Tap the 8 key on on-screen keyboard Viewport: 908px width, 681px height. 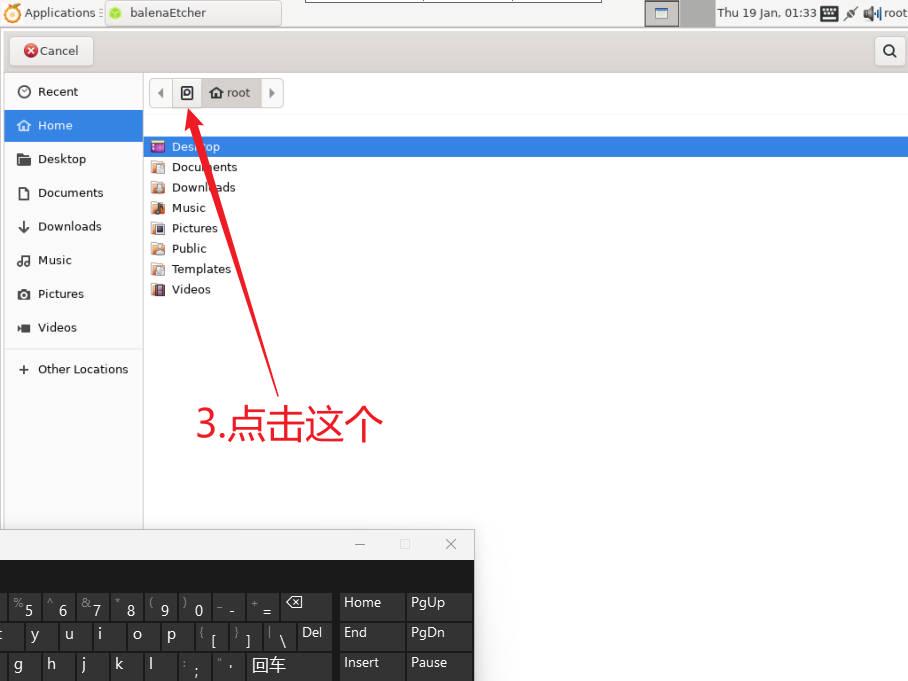(127, 607)
